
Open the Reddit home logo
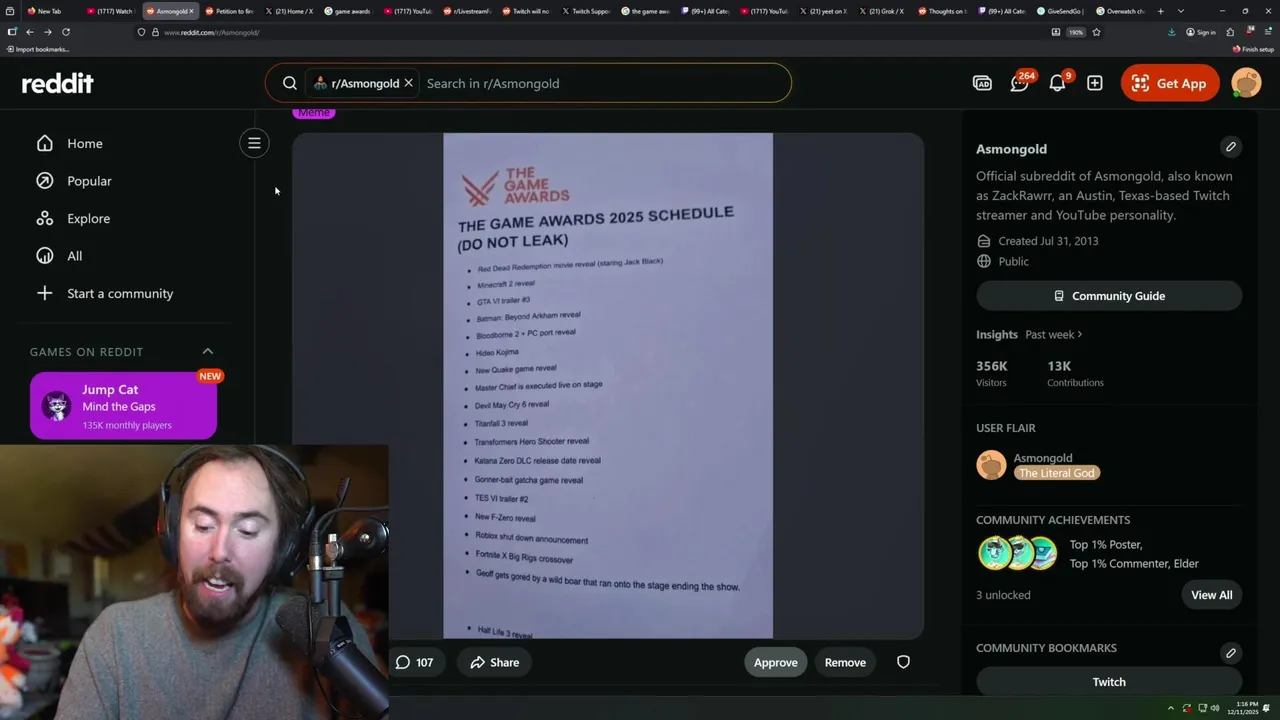[57, 83]
